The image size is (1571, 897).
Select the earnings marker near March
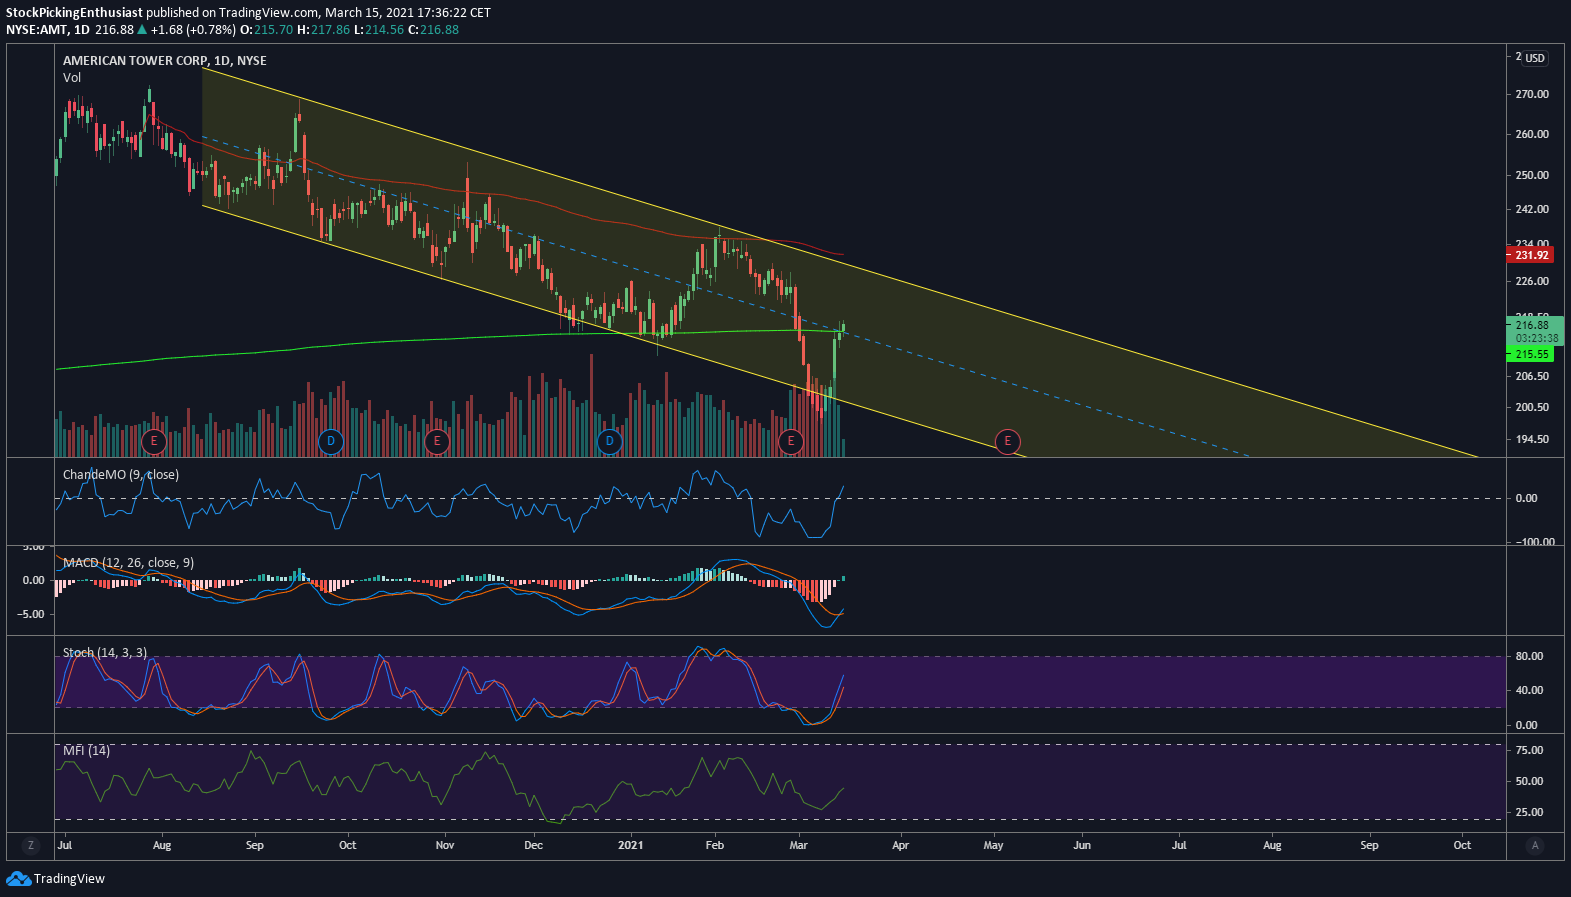[791, 441]
